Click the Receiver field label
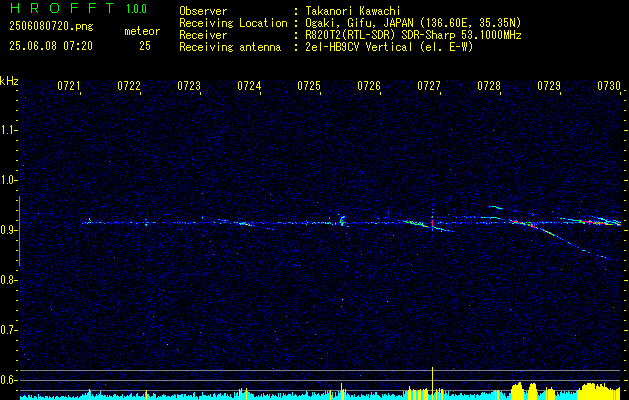Screen dimensions: 629x400 tap(203, 35)
